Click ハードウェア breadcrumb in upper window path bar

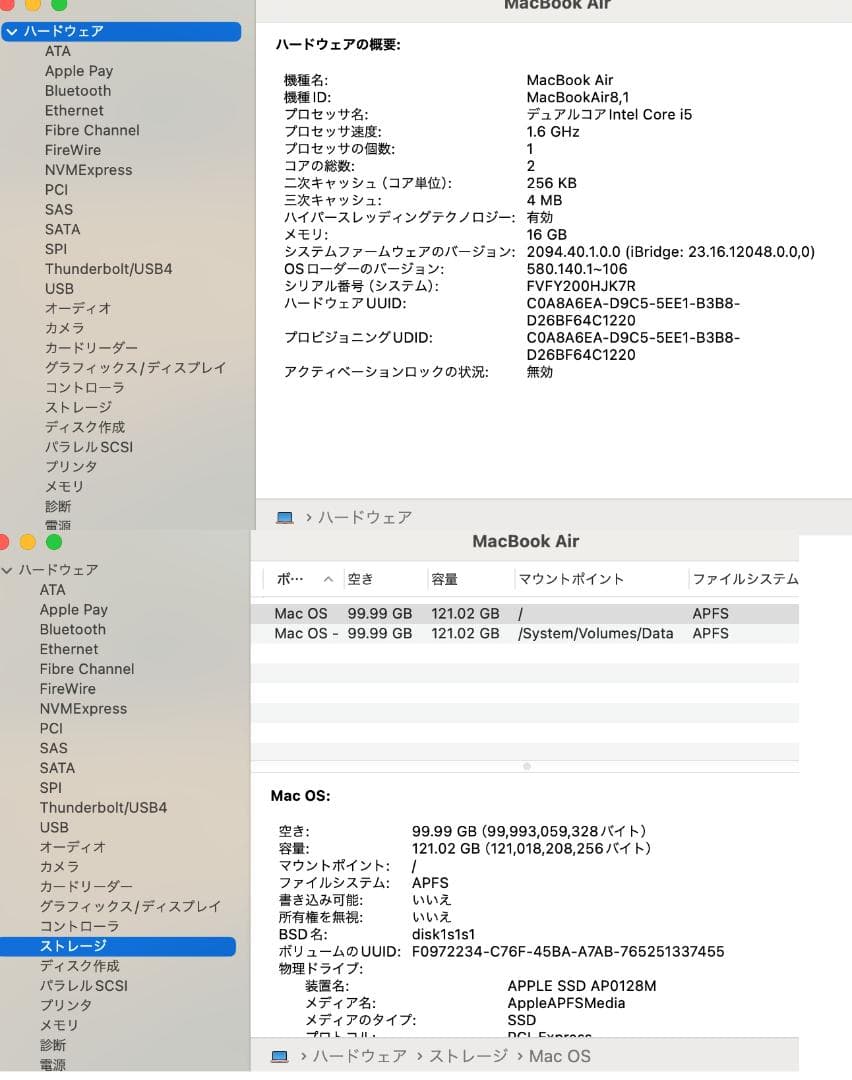point(365,518)
